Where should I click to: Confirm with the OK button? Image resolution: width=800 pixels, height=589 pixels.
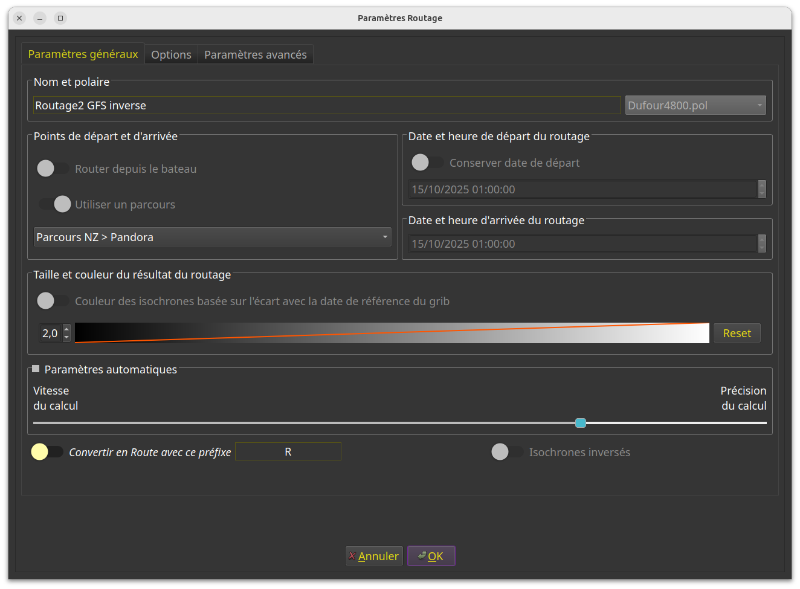click(x=431, y=556)
